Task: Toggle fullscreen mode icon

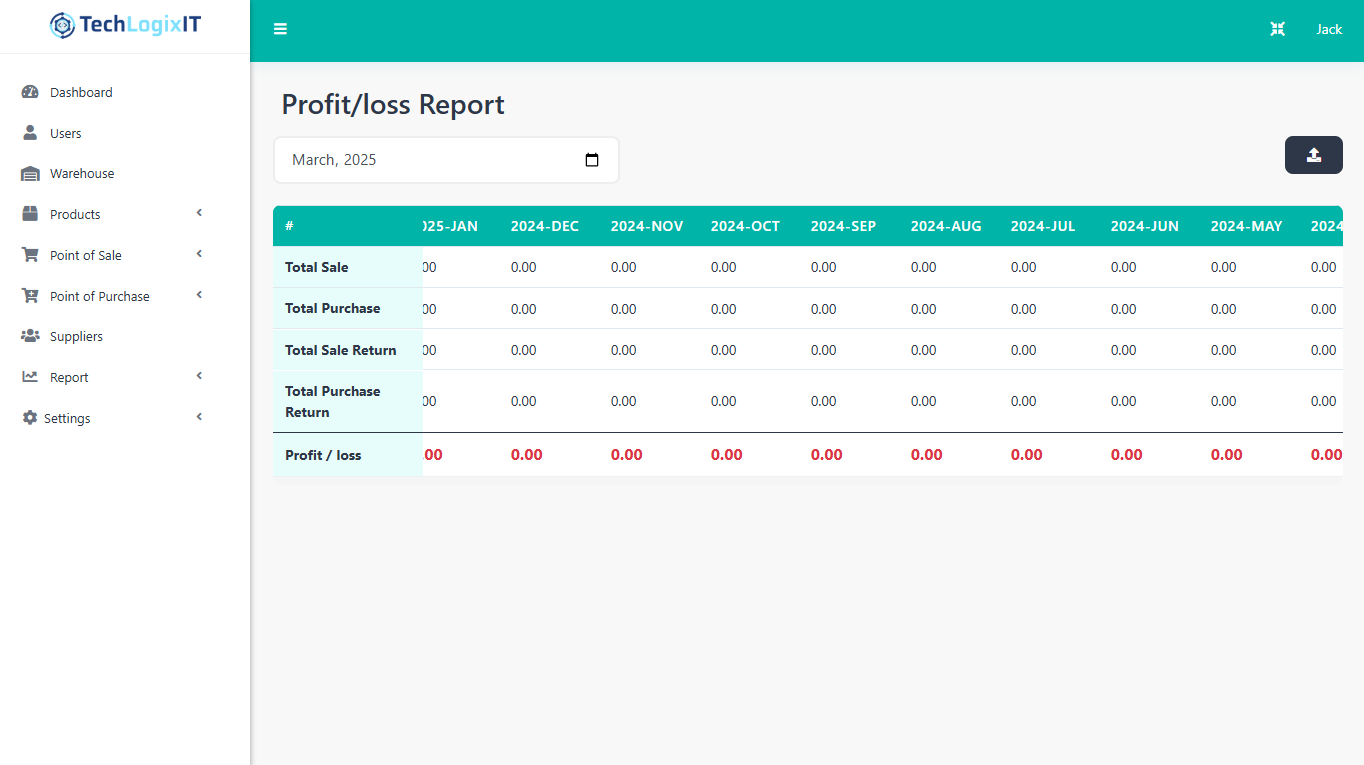Action: (x=1277, y=29)
